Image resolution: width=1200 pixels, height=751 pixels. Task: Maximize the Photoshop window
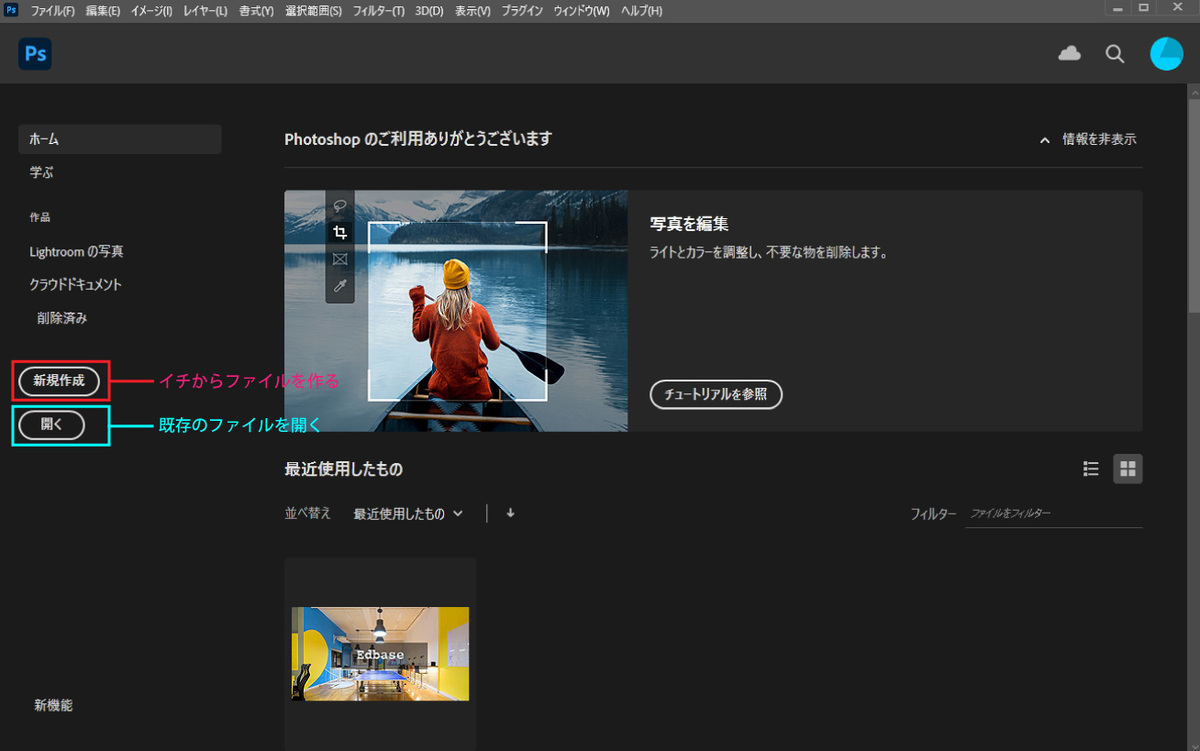[1144, 9]
